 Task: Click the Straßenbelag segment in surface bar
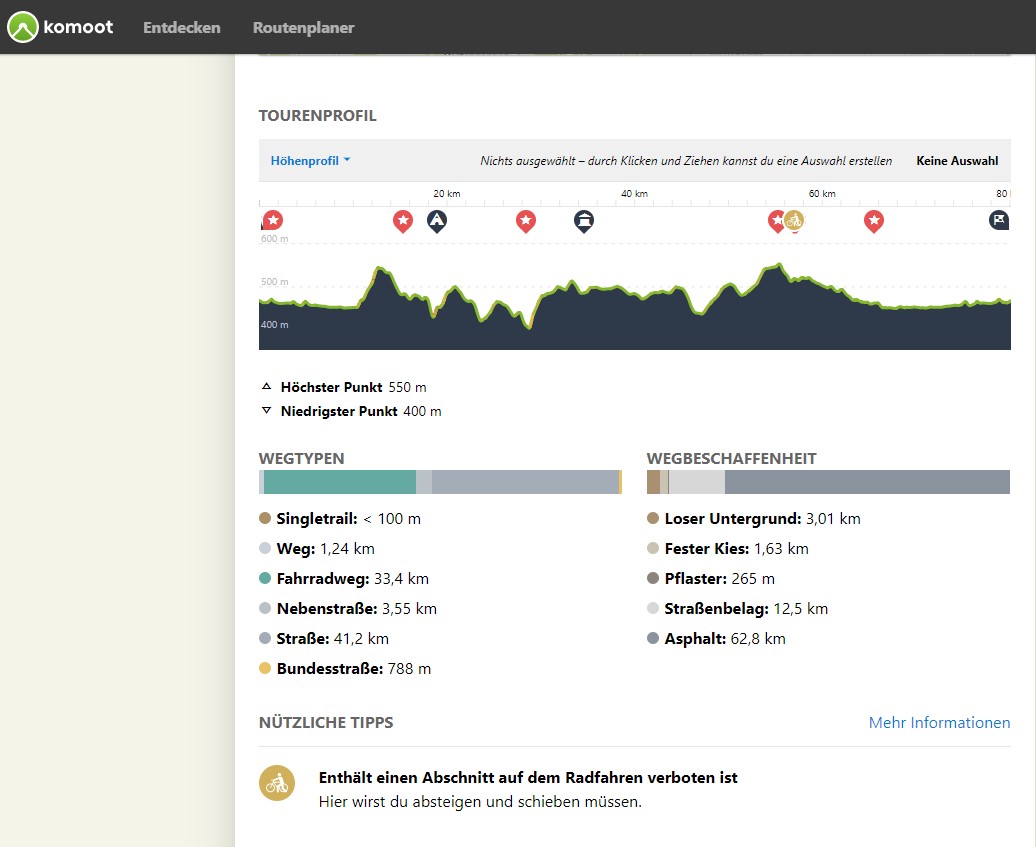(x=697, y=482)
